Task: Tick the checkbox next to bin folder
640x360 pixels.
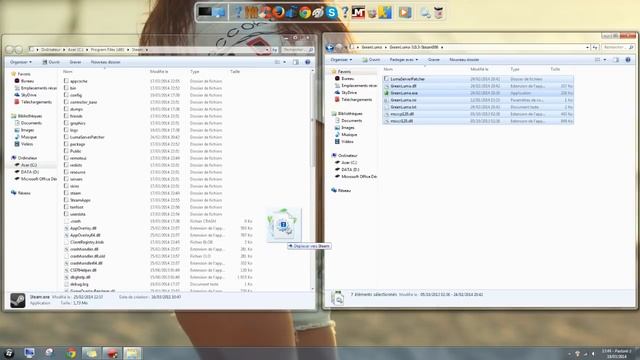Action: tap(66, 88)
